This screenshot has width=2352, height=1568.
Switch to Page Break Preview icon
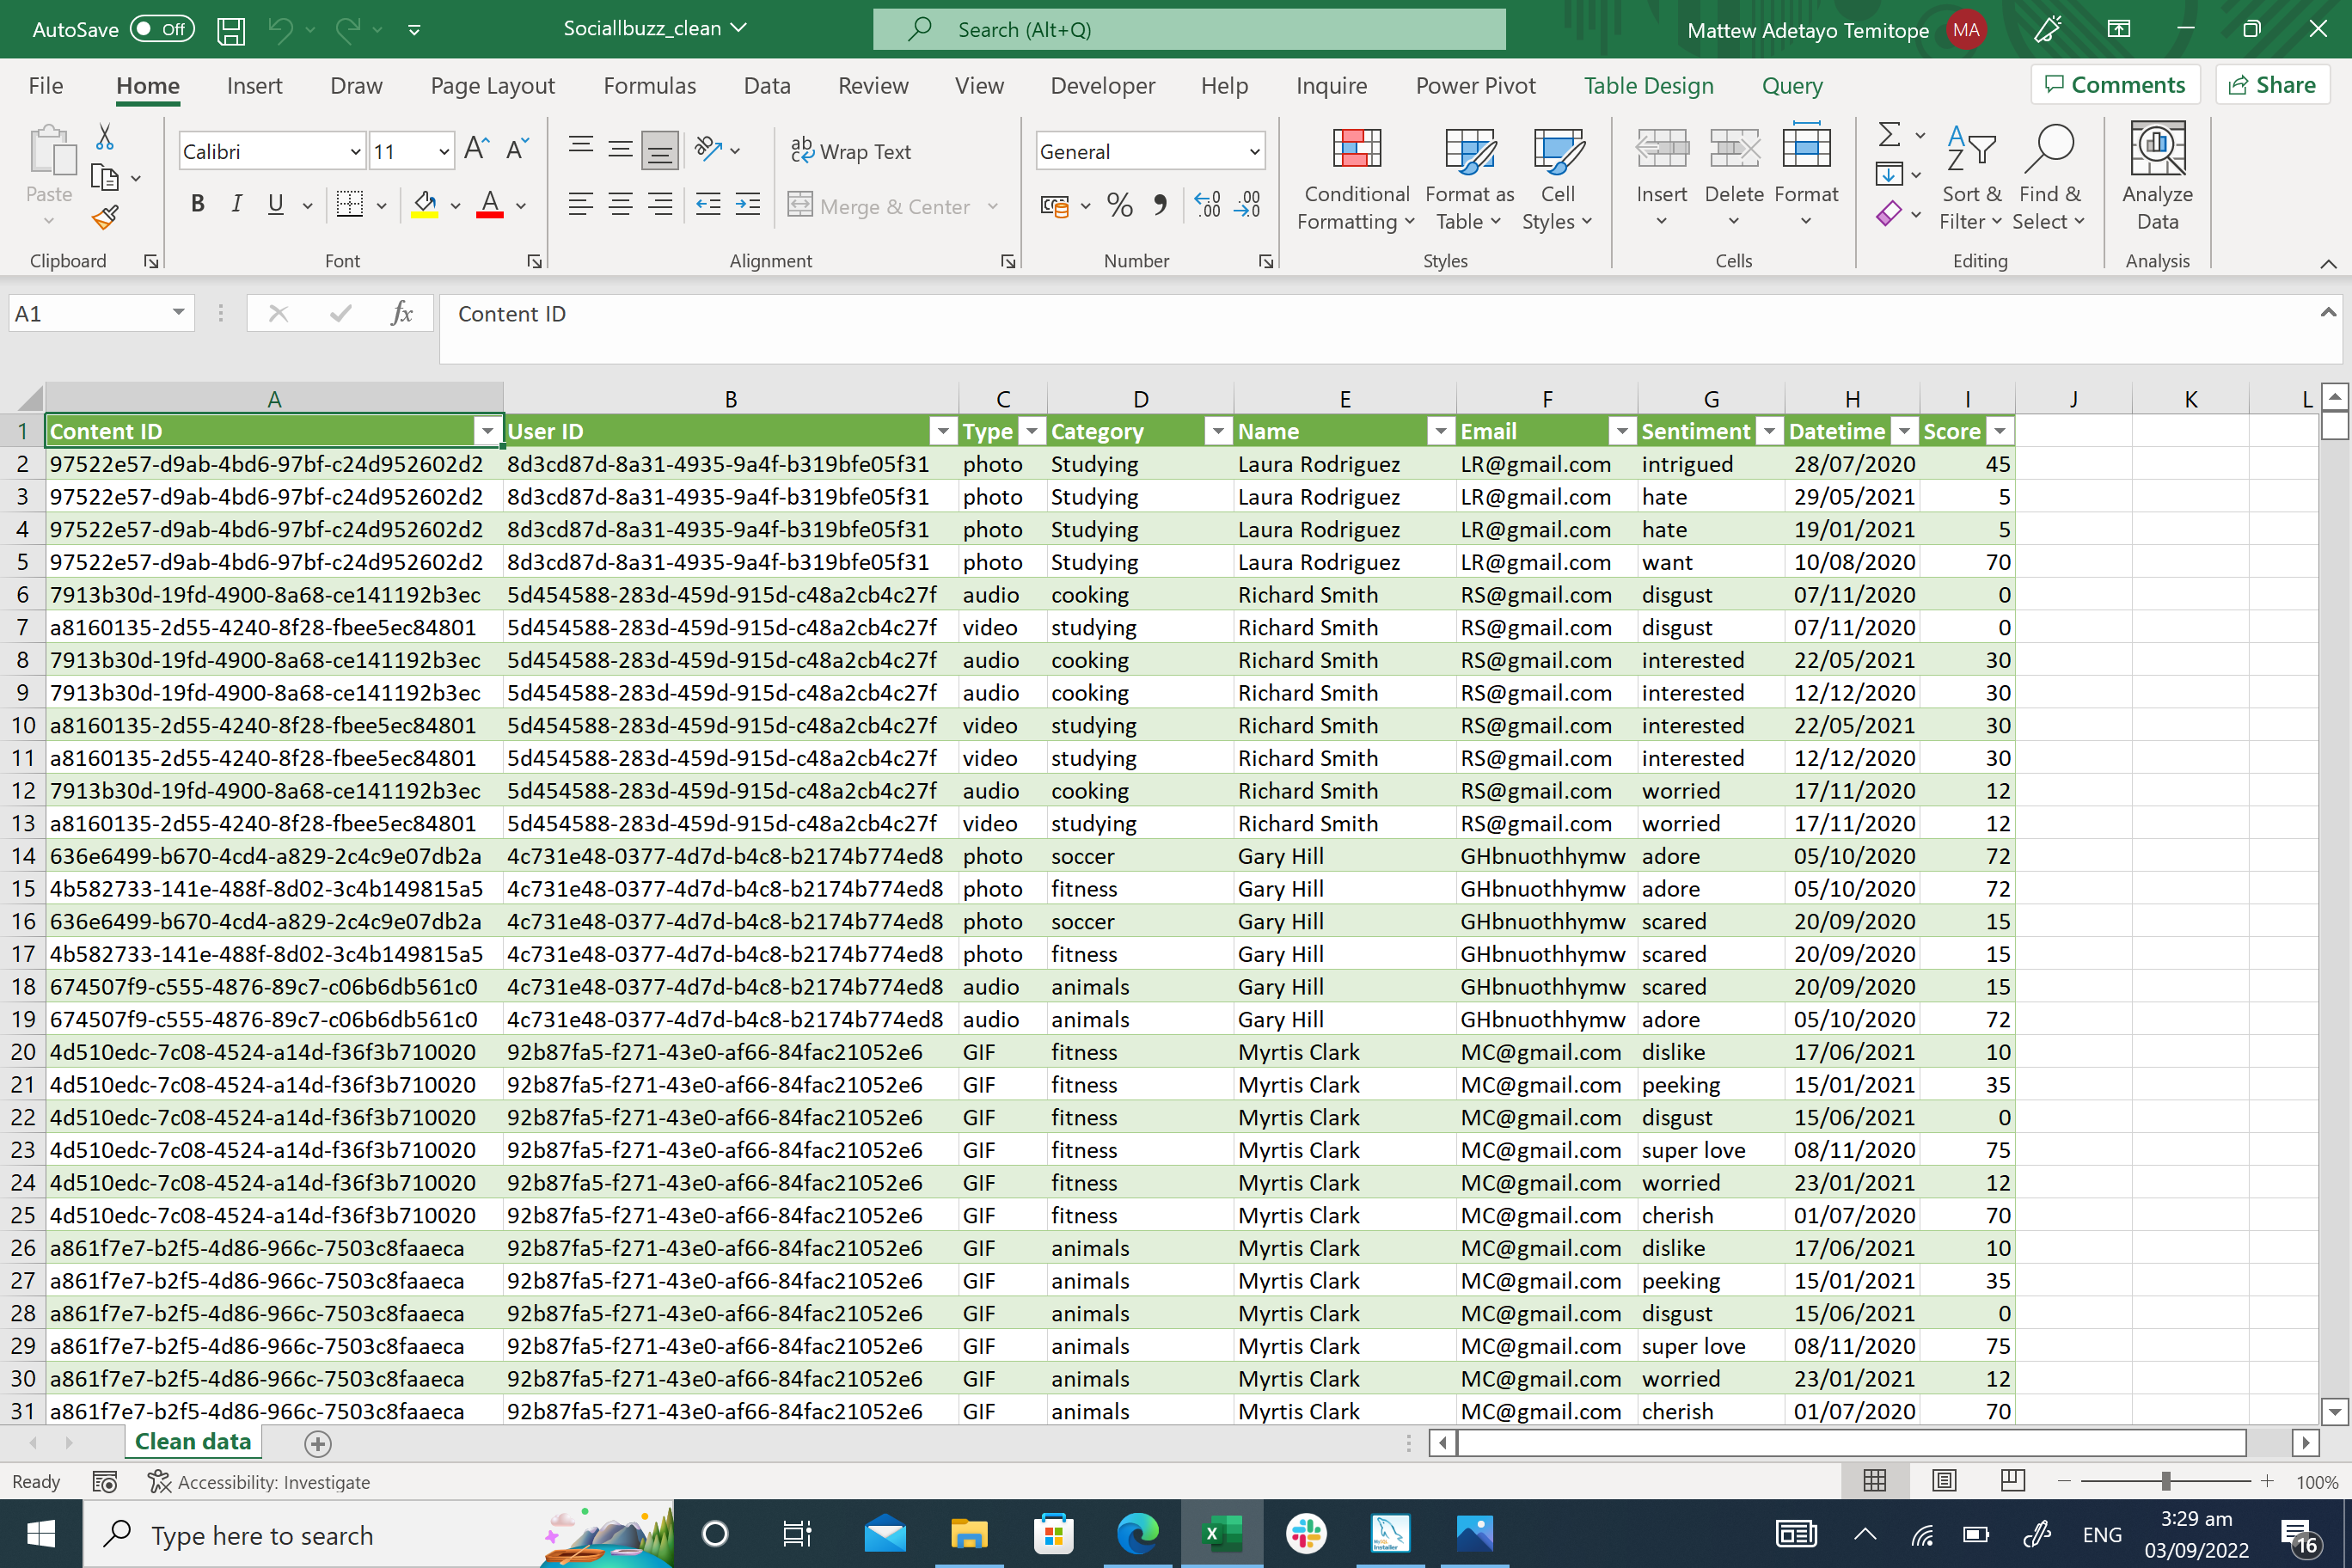point(2012,1481)
